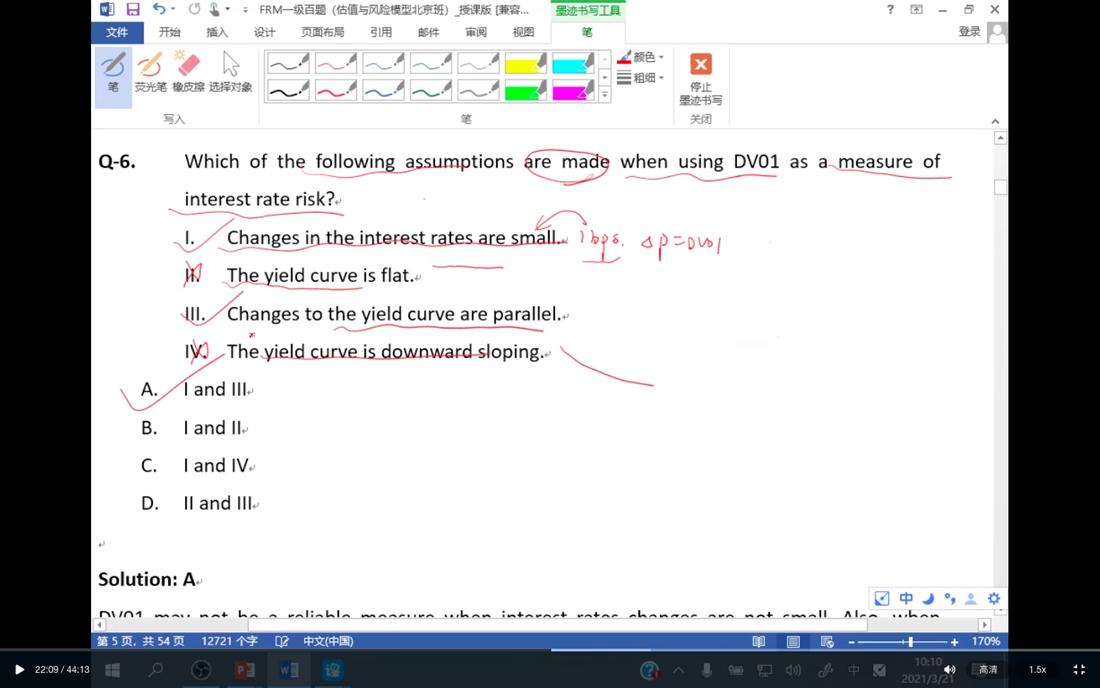Choose the Eraser (橡皮擦) tool

188,72
